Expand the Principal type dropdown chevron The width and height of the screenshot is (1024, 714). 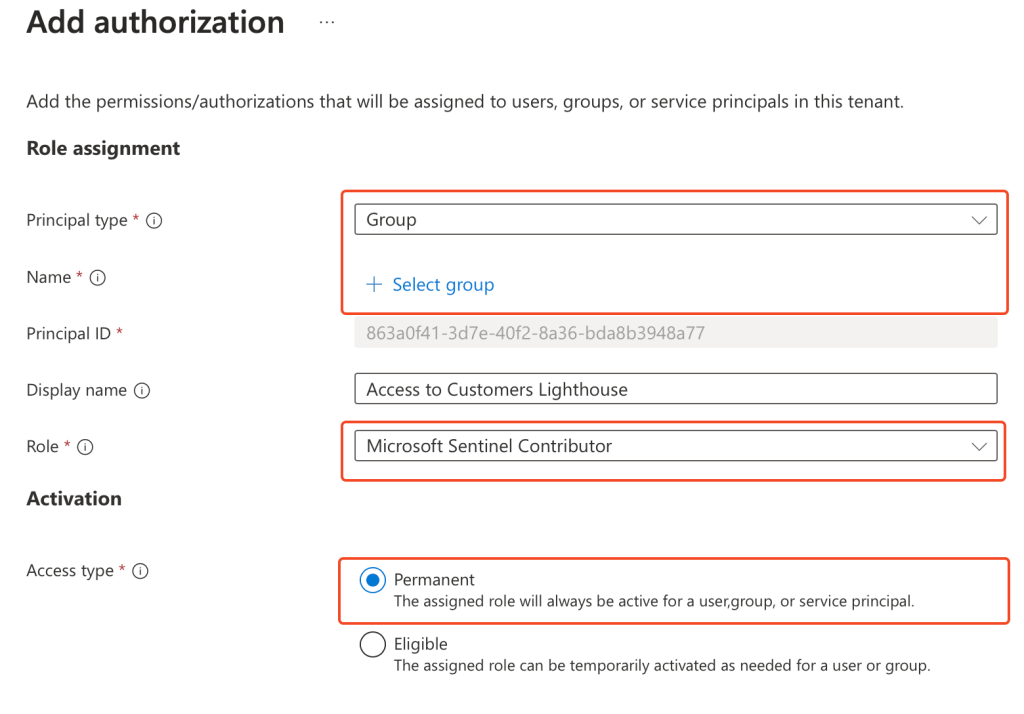point(979,221)
